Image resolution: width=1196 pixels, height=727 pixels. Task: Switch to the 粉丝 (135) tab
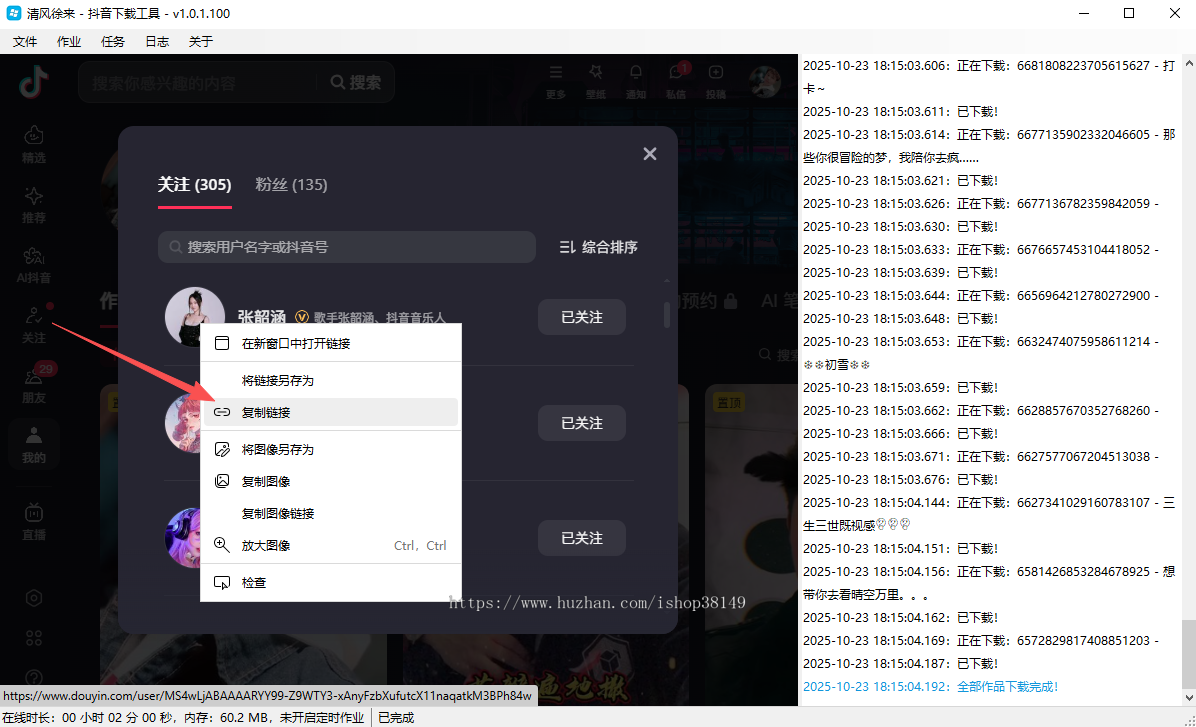(x=291, y=185)
